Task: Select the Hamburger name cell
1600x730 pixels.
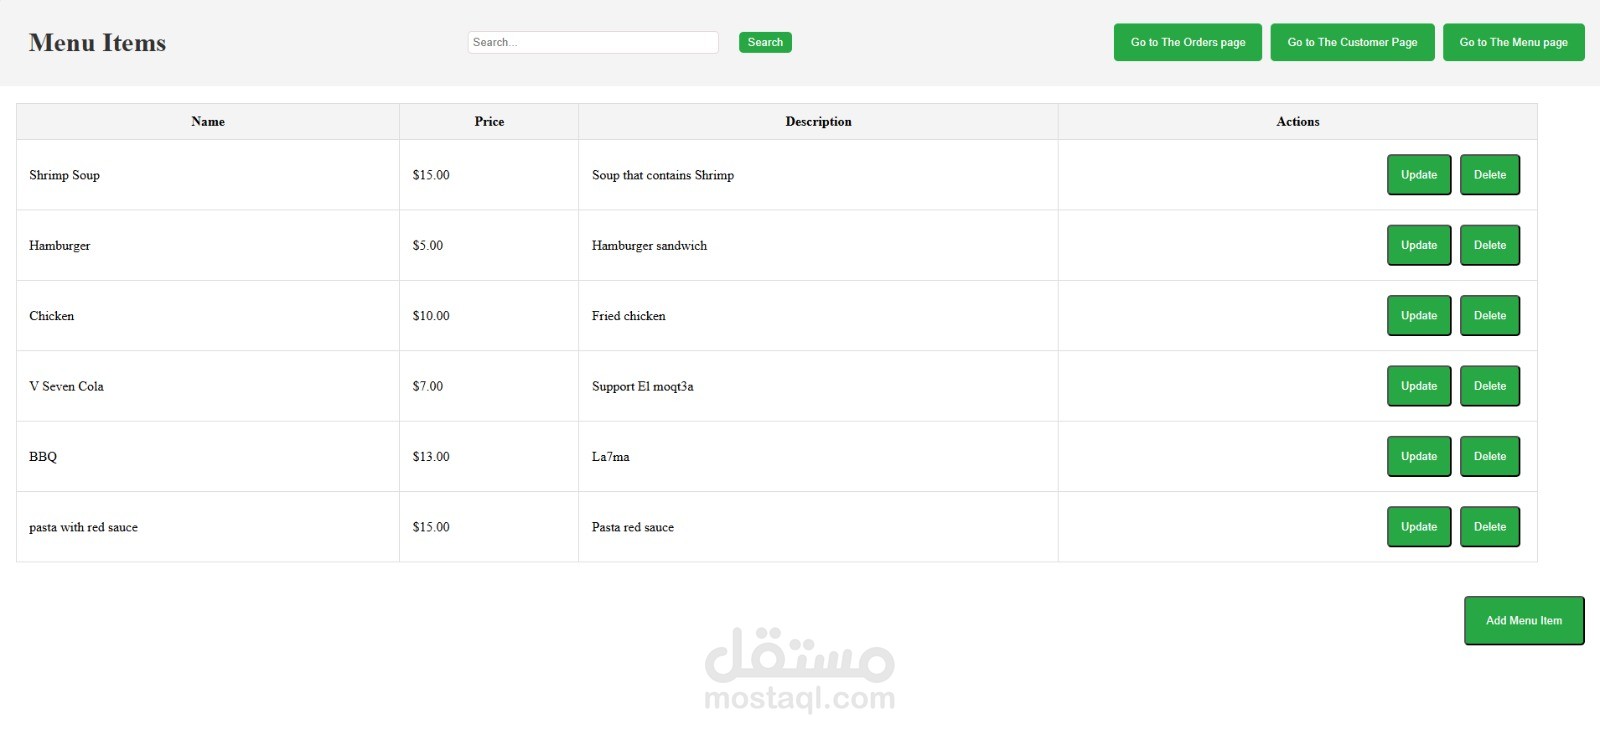Action: click(x=208, y=245)
